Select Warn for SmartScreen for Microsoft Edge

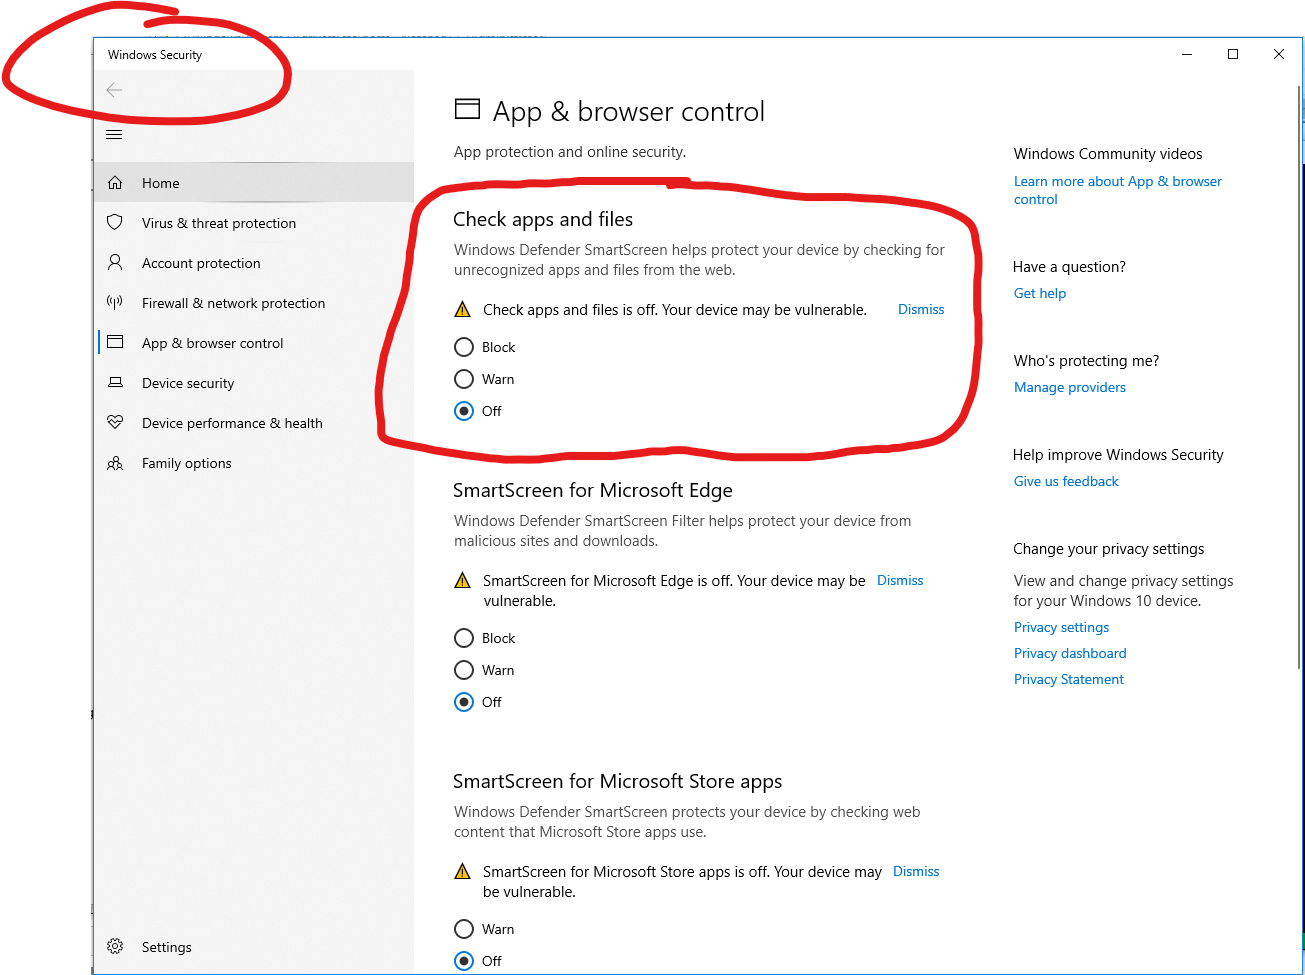click(x=464, y=670)
